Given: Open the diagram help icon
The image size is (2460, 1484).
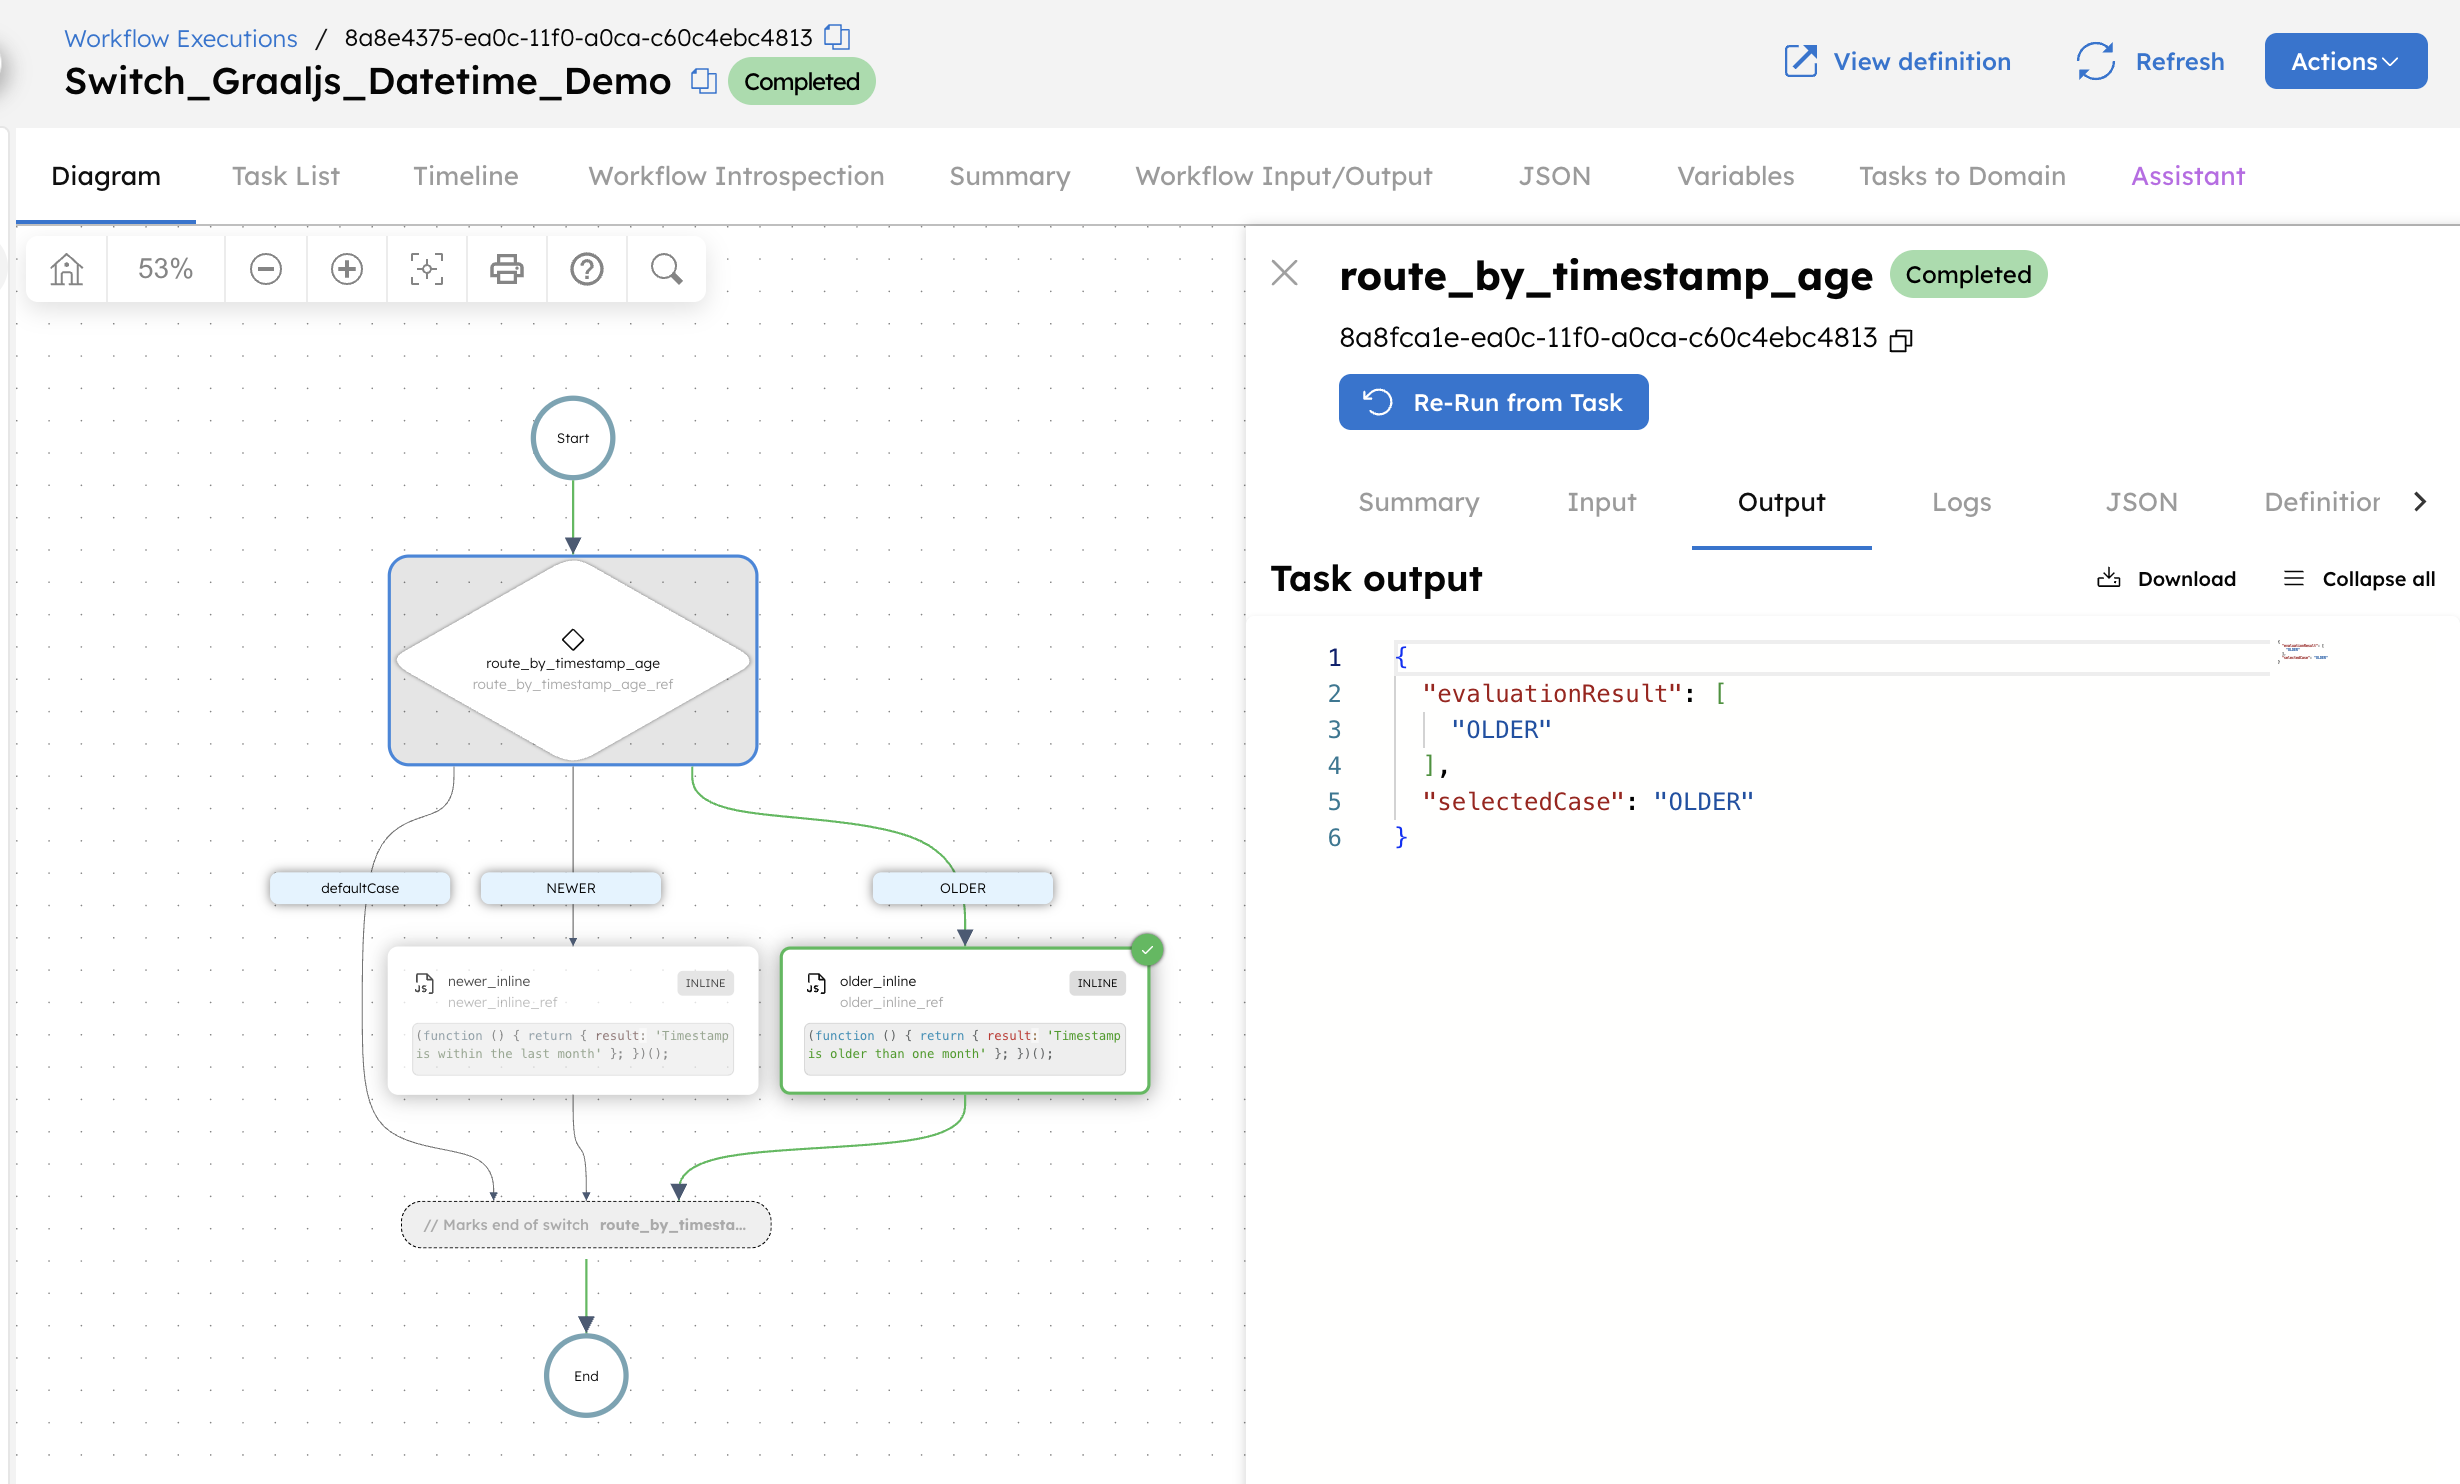Looking at the screenshot, I should point(586,268).
